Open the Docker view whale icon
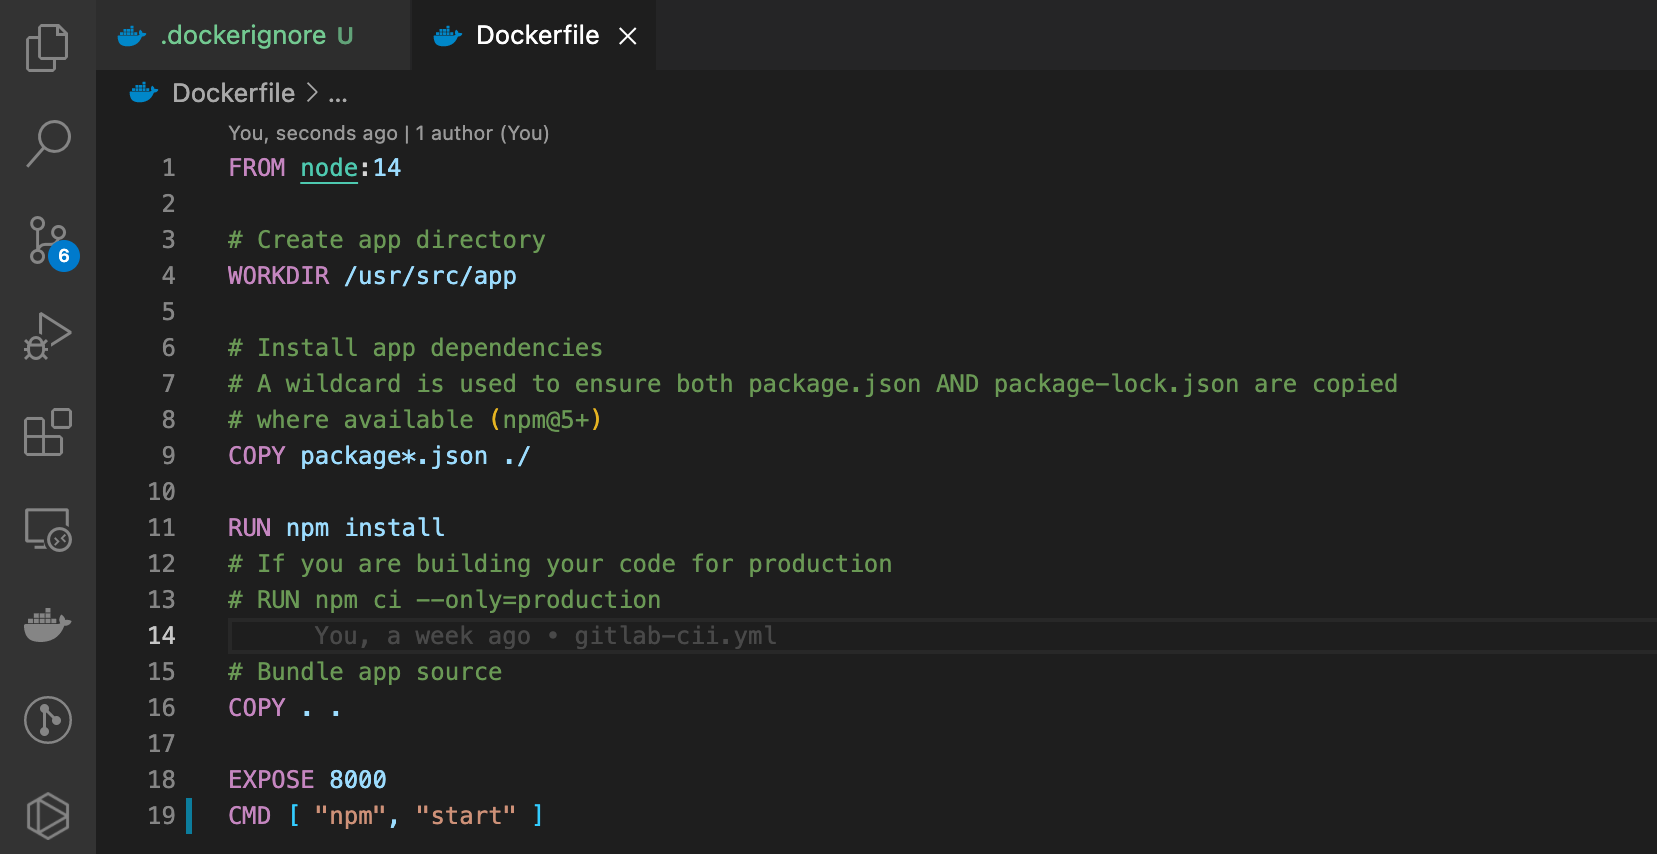Screen dimensions: 1657x854 [47, 625]
